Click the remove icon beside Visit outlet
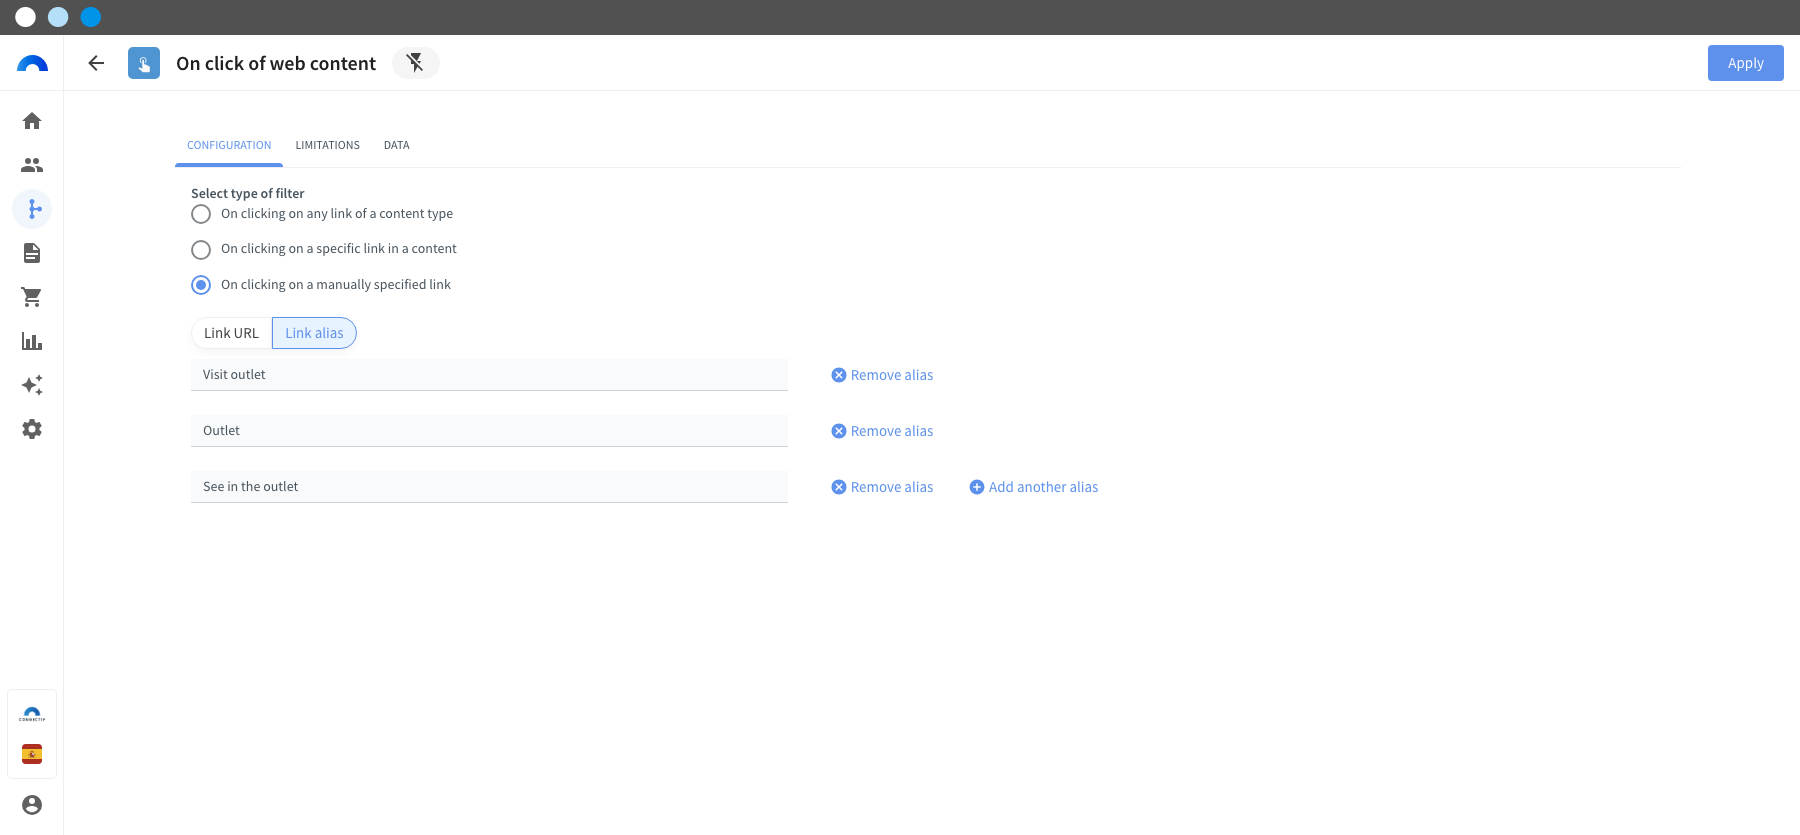The height and width of the screenshot is (835, 1800). [x=839, y=375]
